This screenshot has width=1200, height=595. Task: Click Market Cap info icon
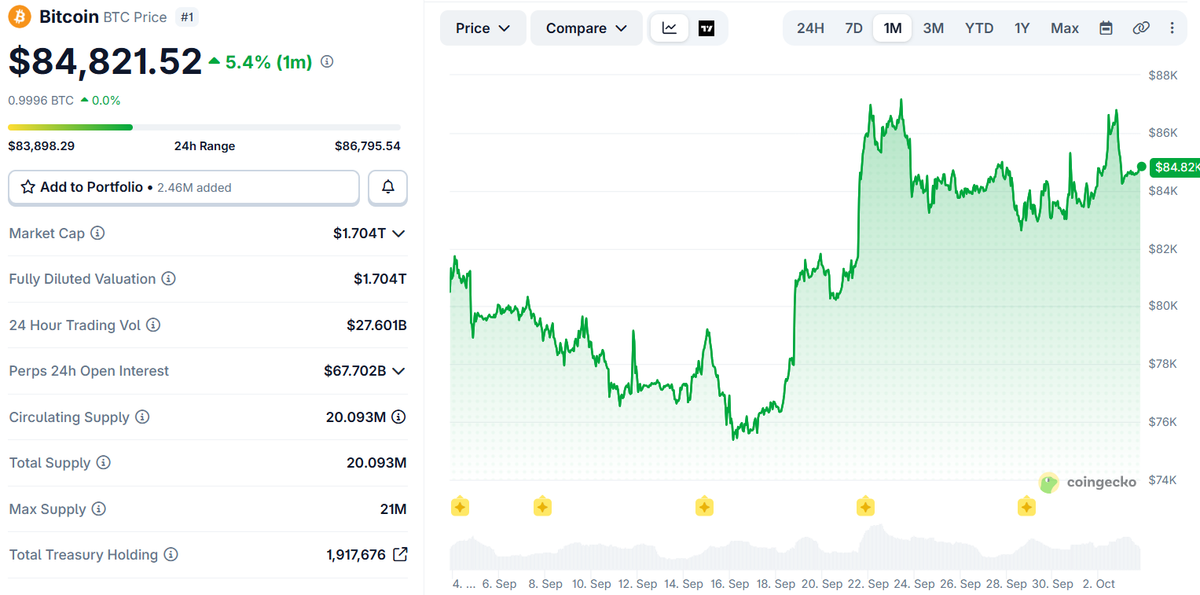pos(97,233)
